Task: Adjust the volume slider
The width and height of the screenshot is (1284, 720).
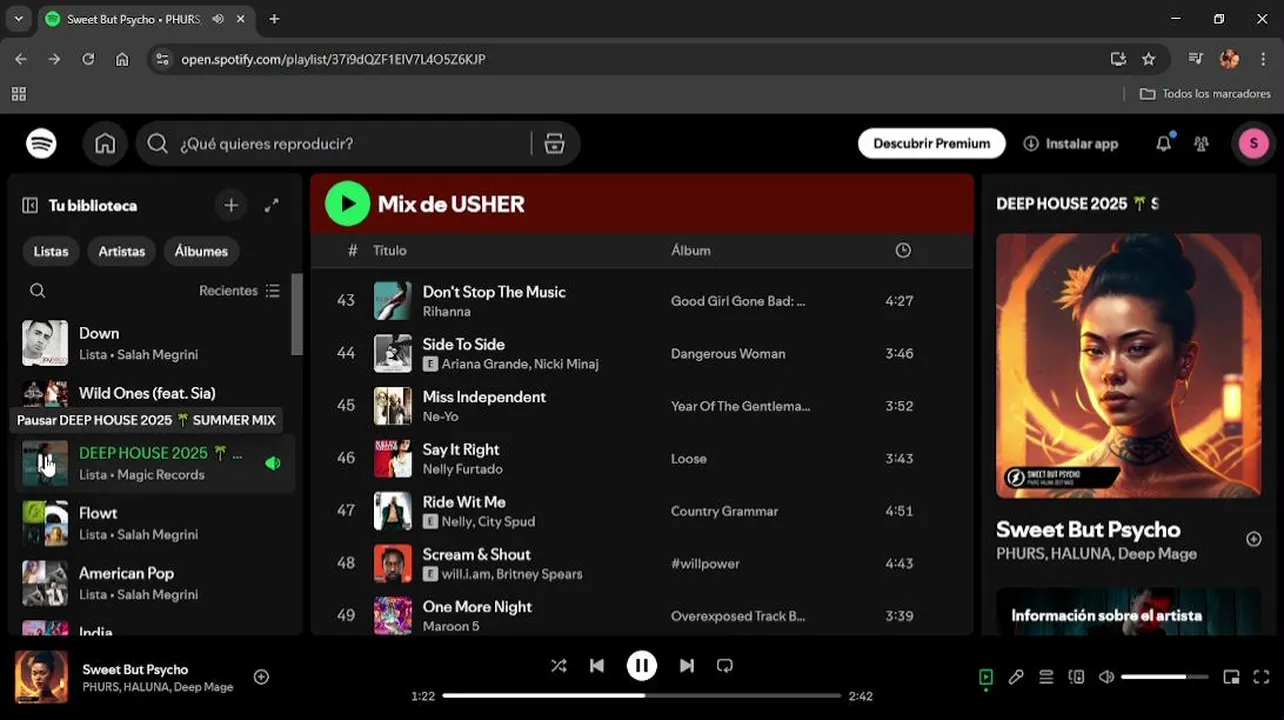Action: 1167,677
